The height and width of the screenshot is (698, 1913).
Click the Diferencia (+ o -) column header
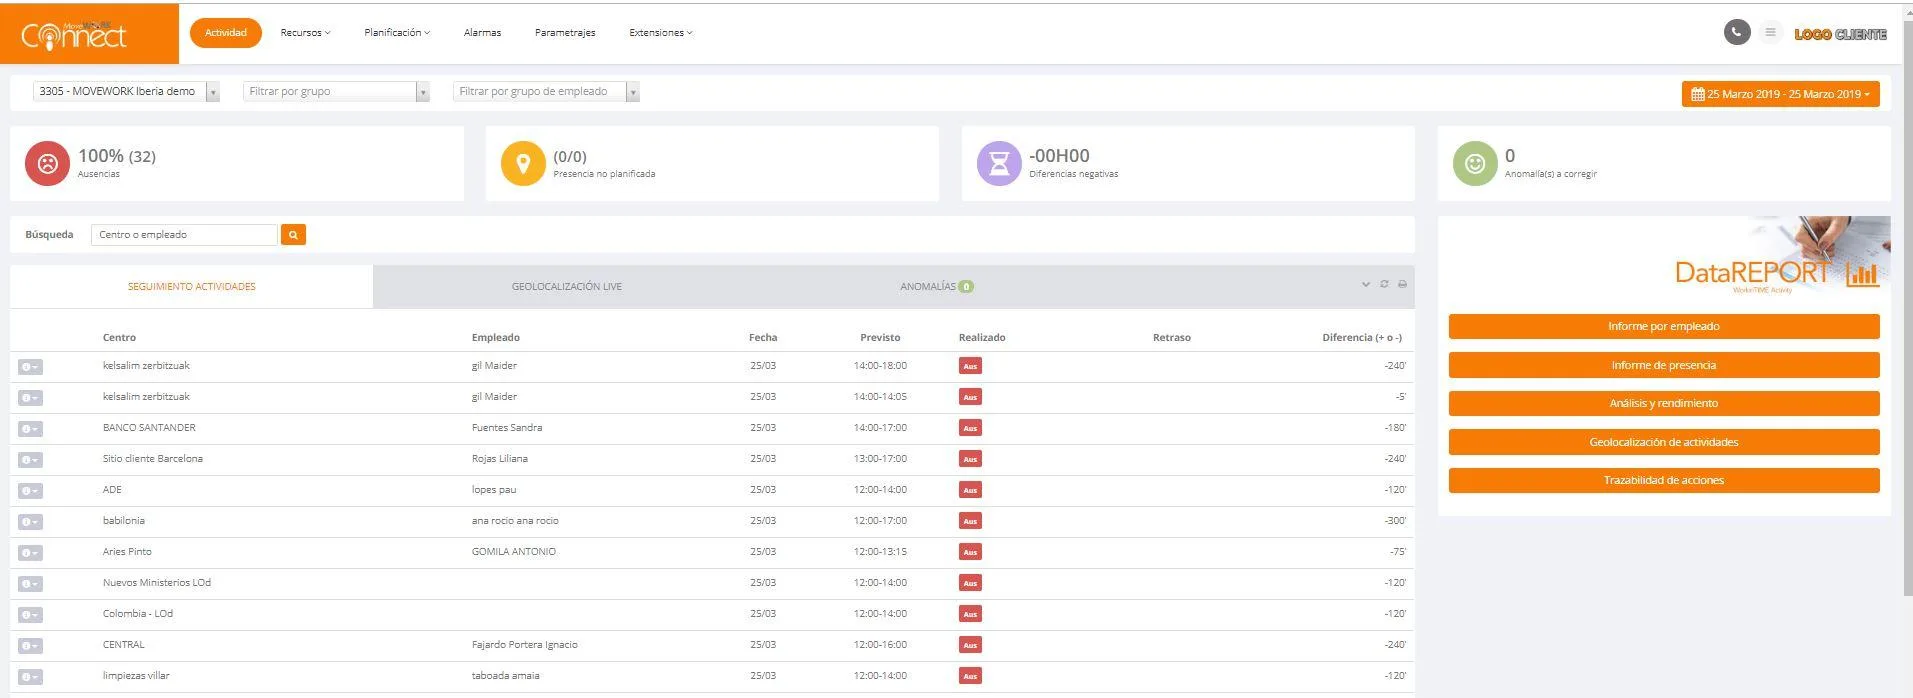coord(1362,338)
